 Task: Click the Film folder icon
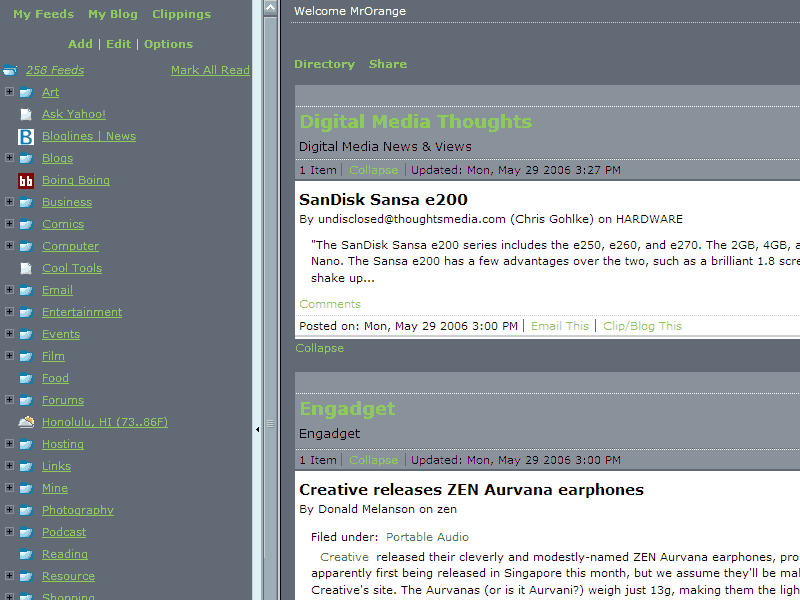[x=26, y=357]
